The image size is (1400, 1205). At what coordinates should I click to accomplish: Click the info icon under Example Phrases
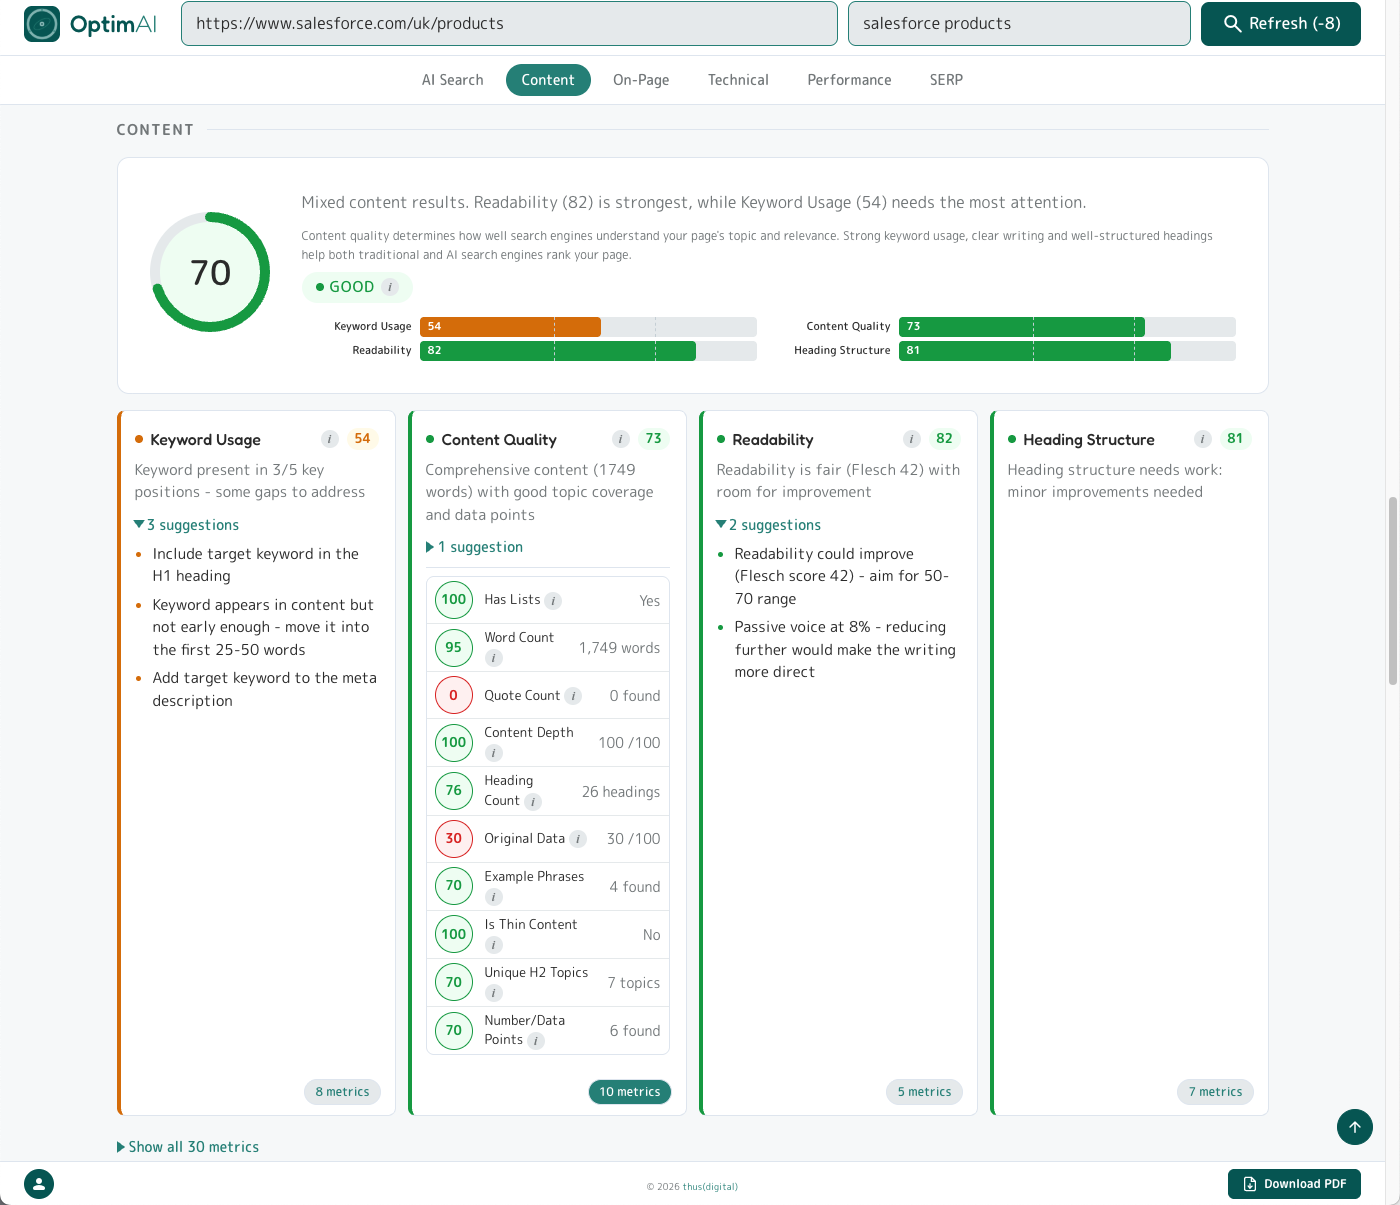coord(493,897)
